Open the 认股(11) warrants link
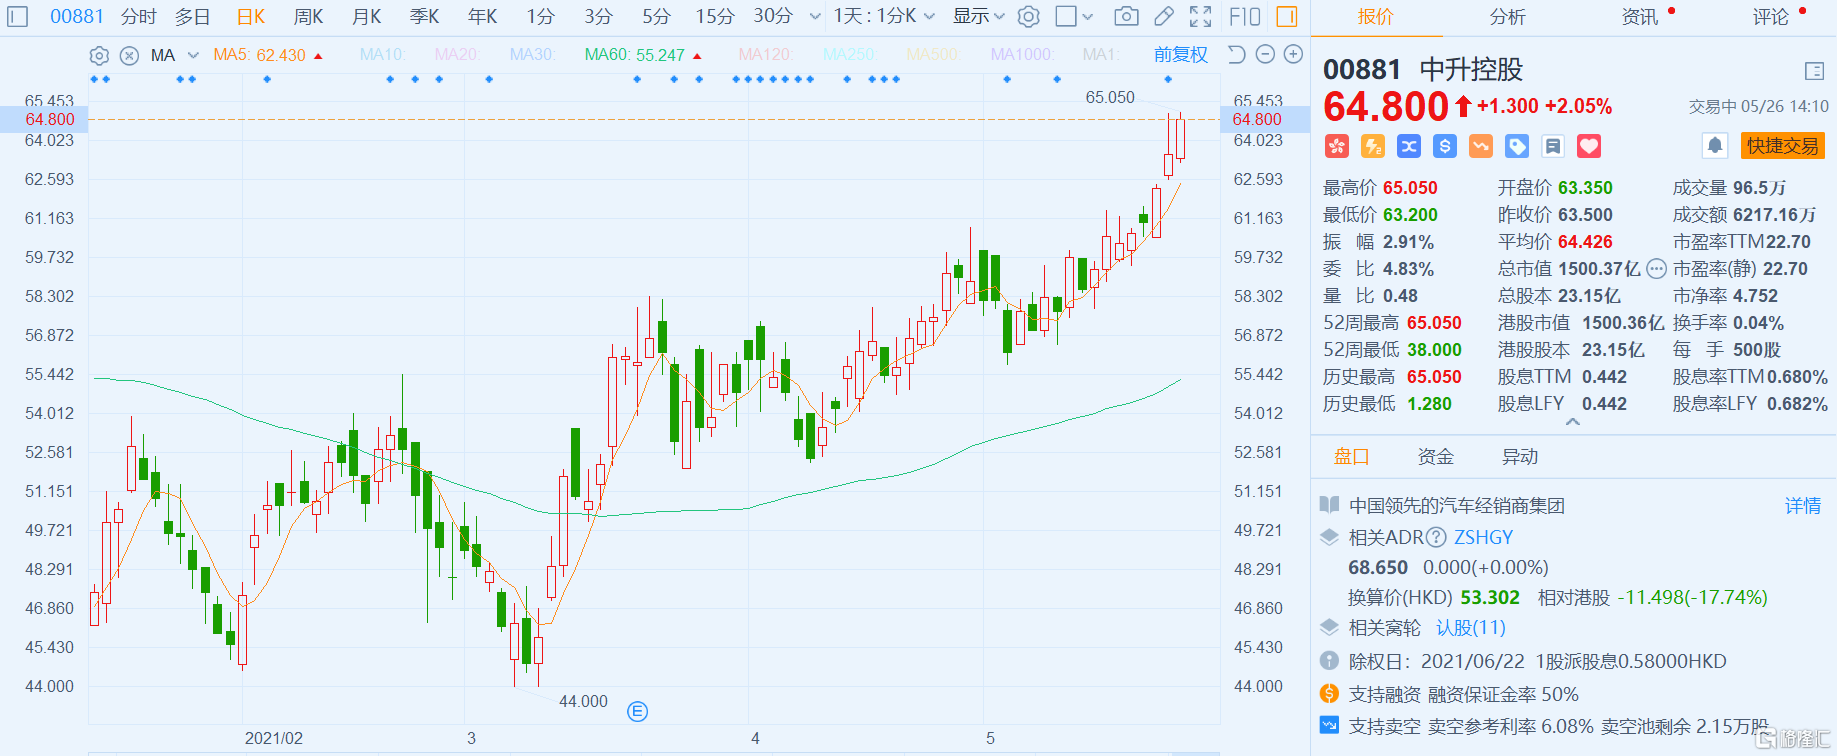The height and width of the screenshot is (756, 1837). 1471,628
